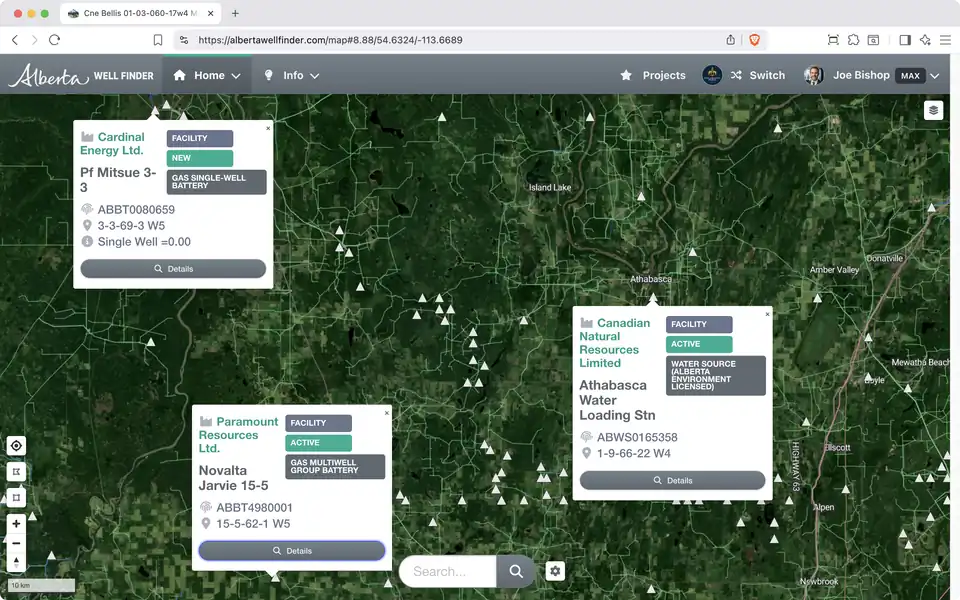Click the browser address bar URL
The height and width of the screenshot is (600, 960).
pyautogui.click(x=330, y=40)
